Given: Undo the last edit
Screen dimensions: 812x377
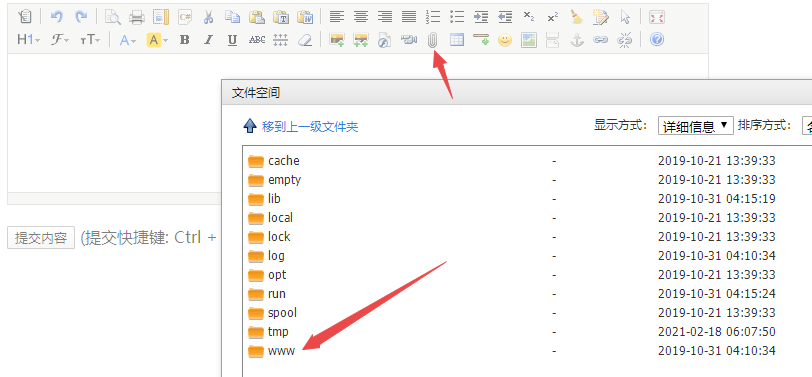Looking at the screenshot, I should pyautogui.click(x=56, y=17).
